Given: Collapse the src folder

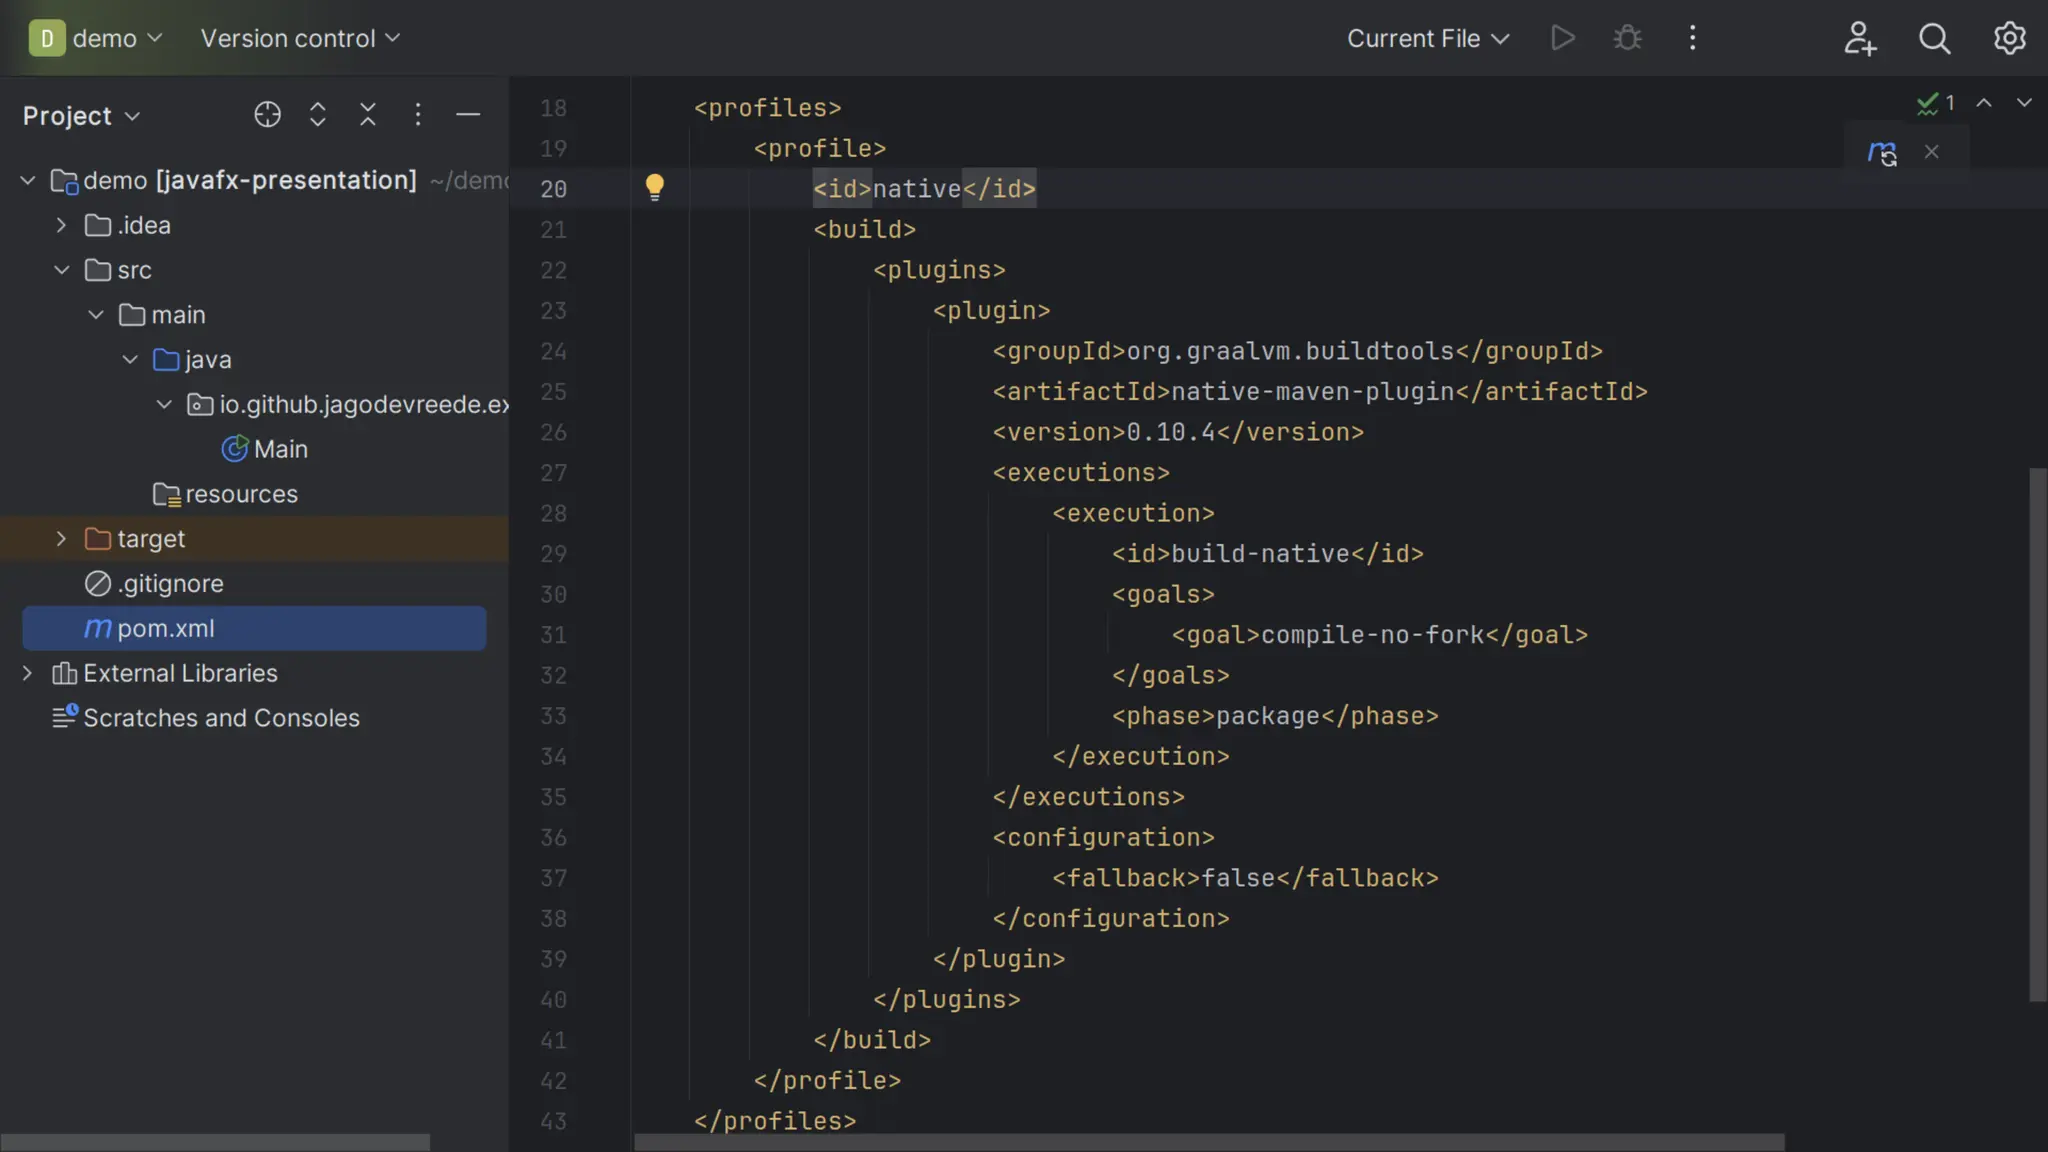Looking at the screenshot, I should tap(61, 270).
